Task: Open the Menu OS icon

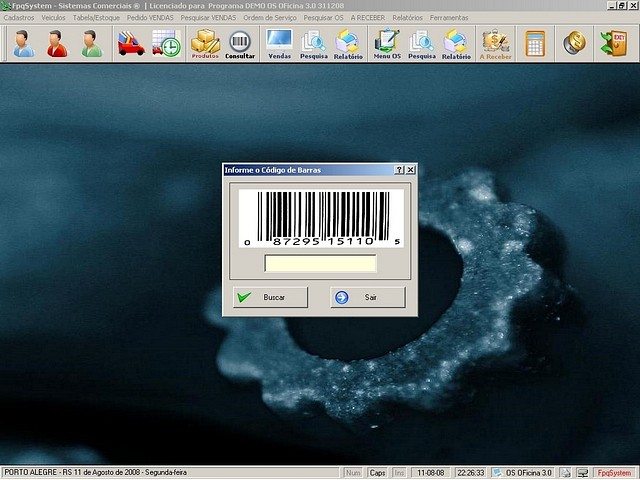Action: coord(387,44)
